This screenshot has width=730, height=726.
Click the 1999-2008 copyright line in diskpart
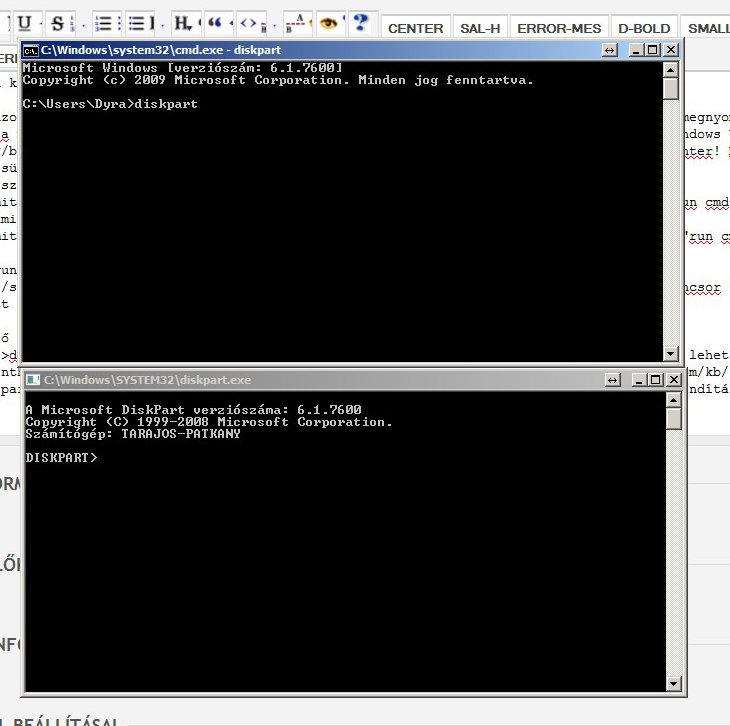(x=209, y=422)
